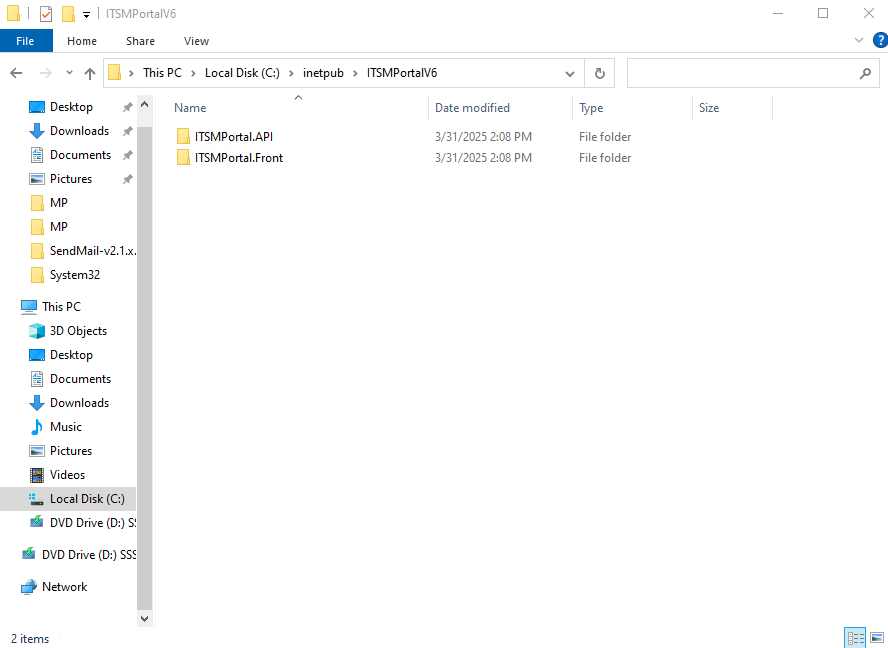This screenshot has width=888, height=648.
Task: Click the Refresh button in address bar
Action: tap(600, 73)
